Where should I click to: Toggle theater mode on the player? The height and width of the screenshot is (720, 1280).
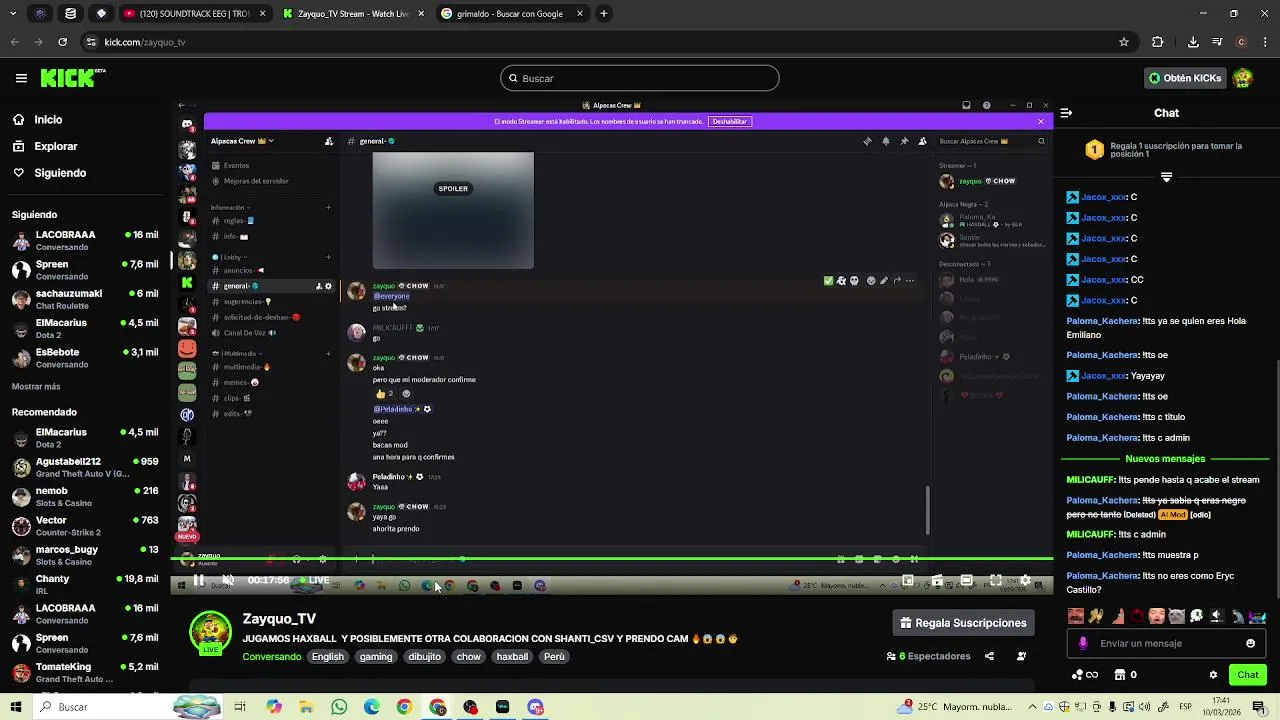tap(967, 580)
